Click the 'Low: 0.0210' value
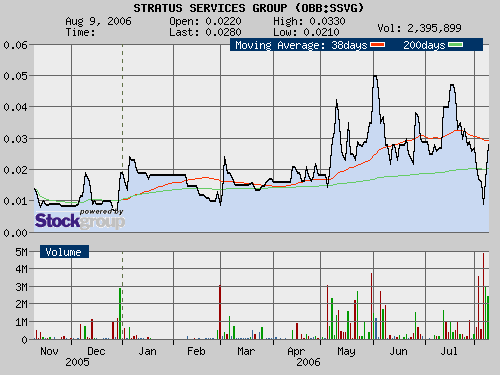The height and width of the screenshot is (375, 500). click(x=306, y=32)
